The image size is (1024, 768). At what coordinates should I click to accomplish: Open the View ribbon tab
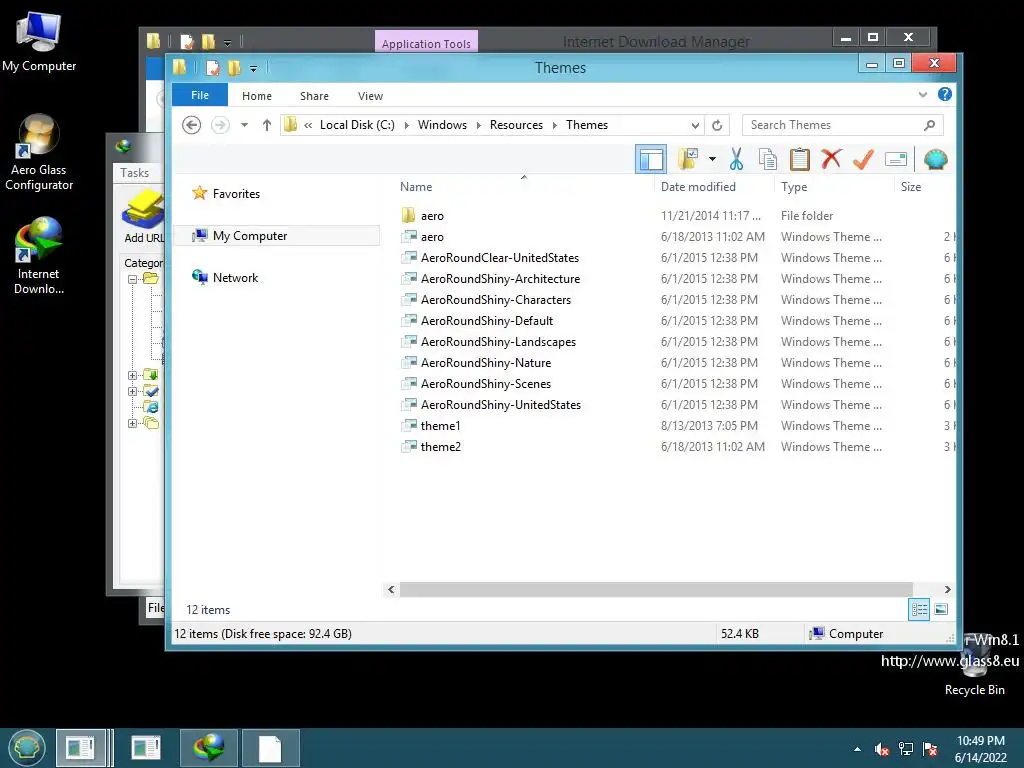point(370,96)
